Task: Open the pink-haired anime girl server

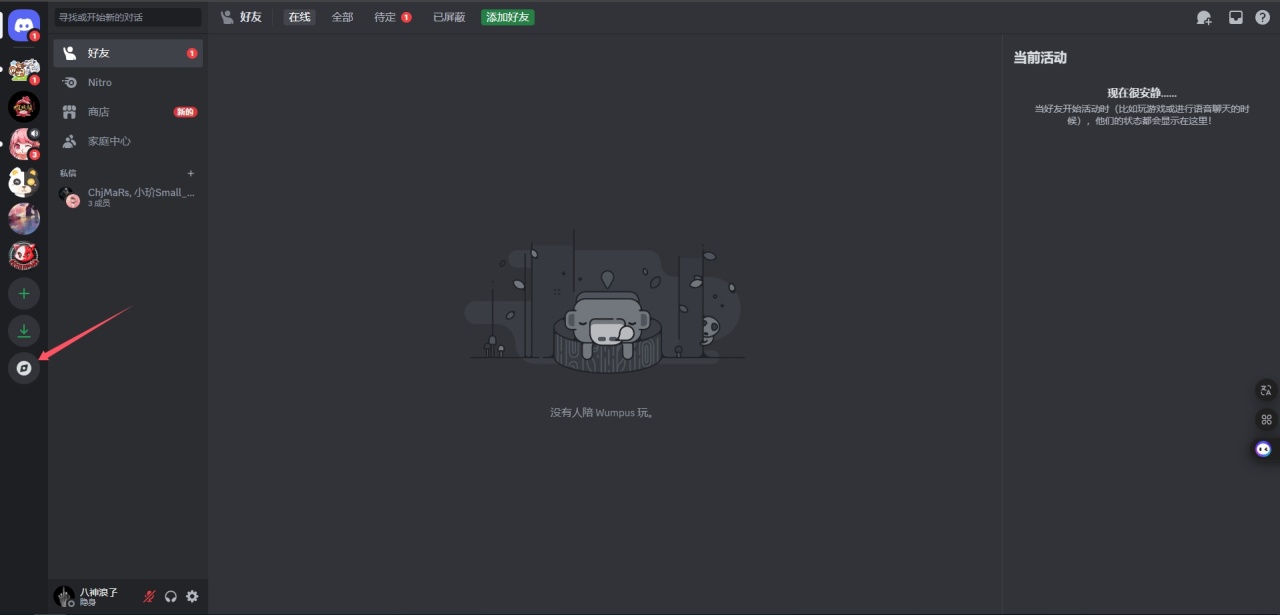Action: (24, 143)
